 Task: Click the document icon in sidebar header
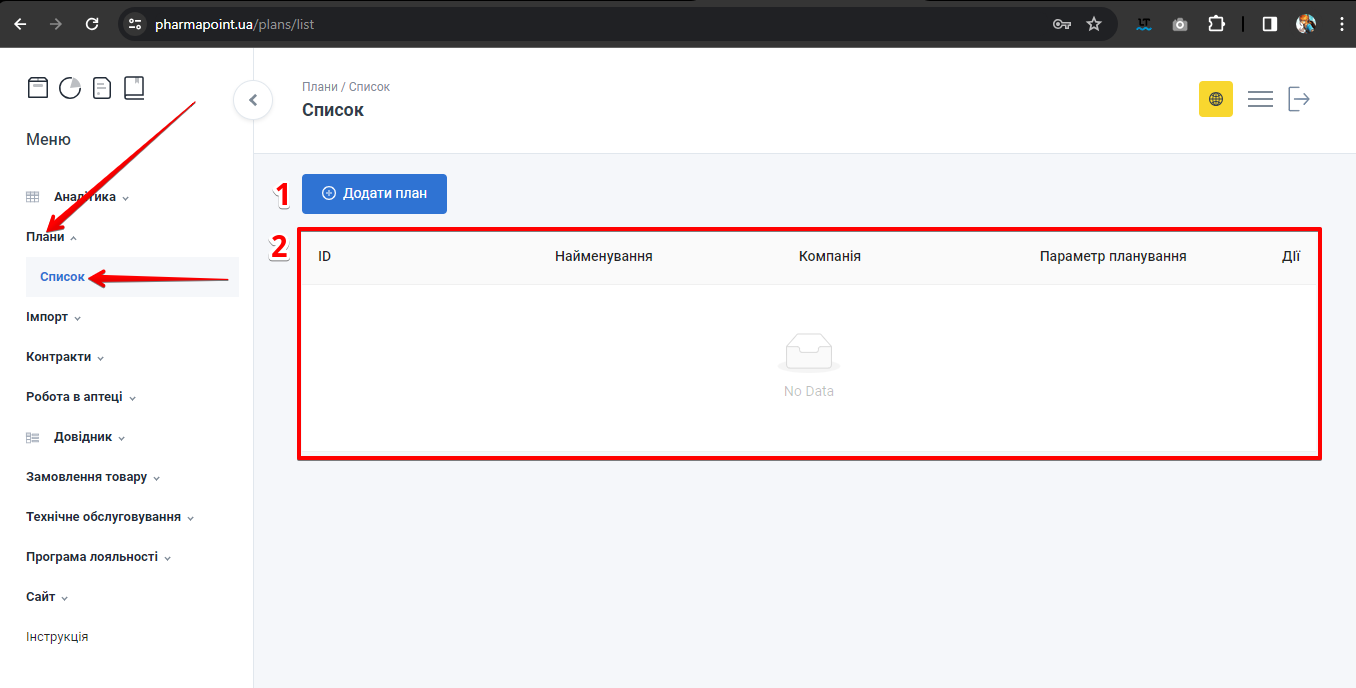click(102, 88)
